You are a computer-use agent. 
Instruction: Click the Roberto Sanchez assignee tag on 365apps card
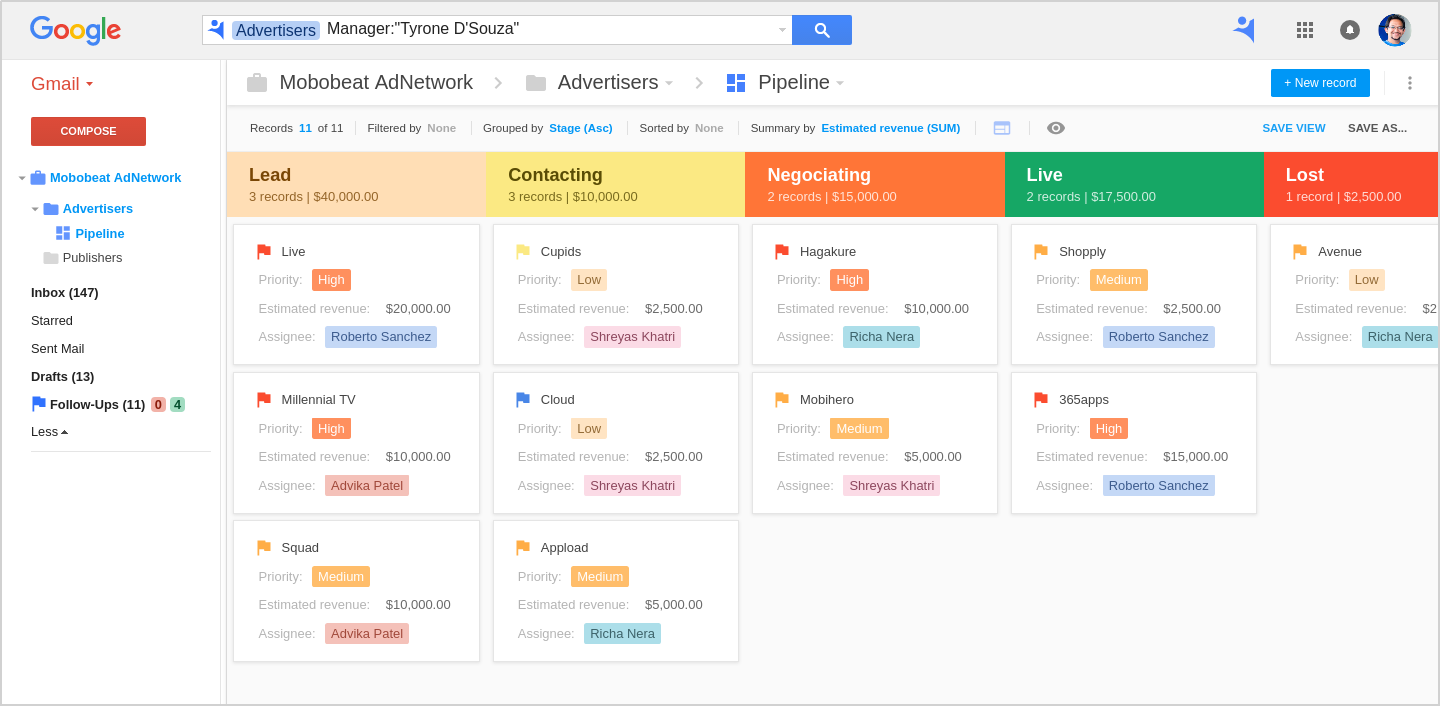(1159, 485)
